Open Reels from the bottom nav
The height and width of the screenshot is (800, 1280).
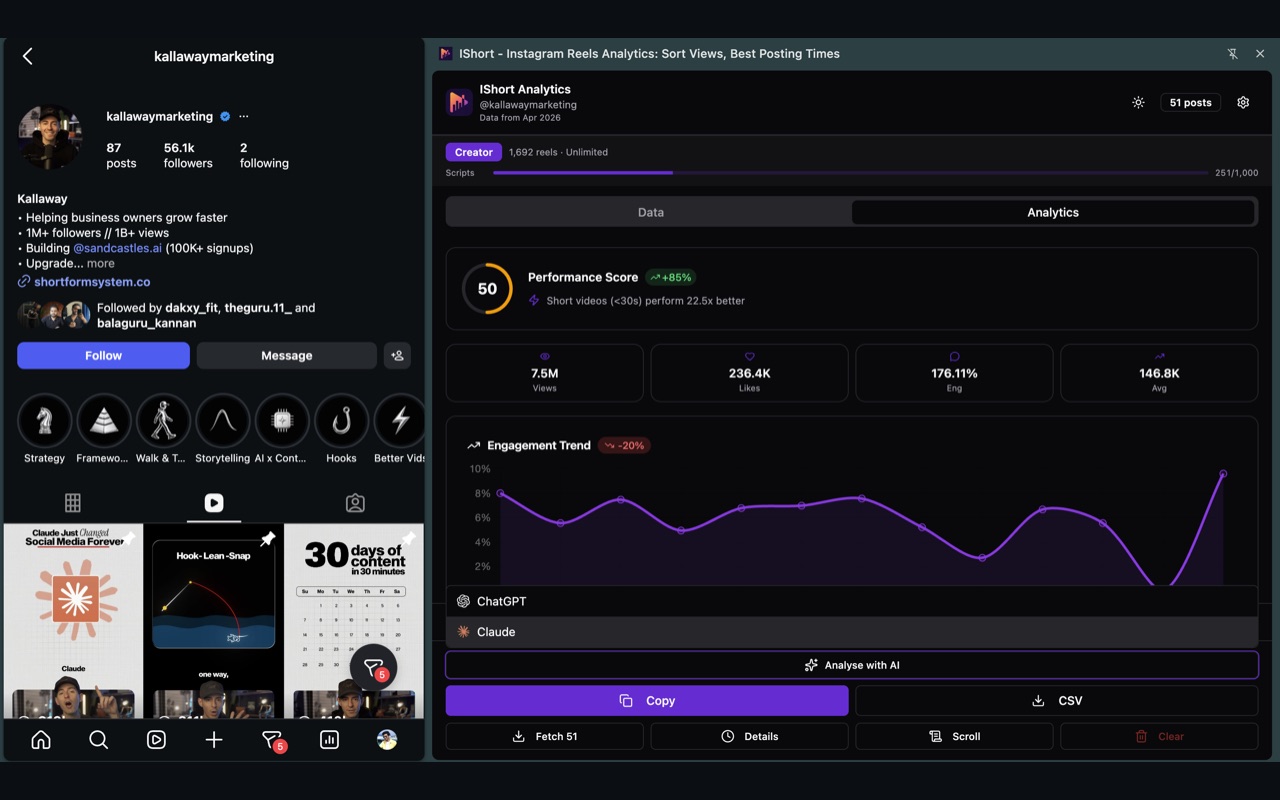(156, 740)
